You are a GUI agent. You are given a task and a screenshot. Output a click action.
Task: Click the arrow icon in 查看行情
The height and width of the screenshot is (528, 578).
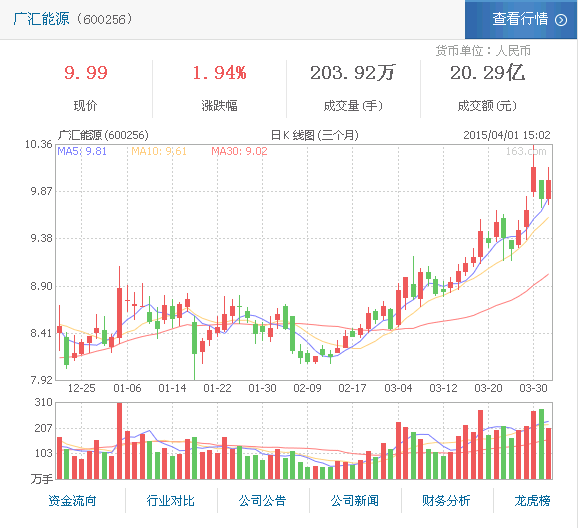[x=561, y=20]
